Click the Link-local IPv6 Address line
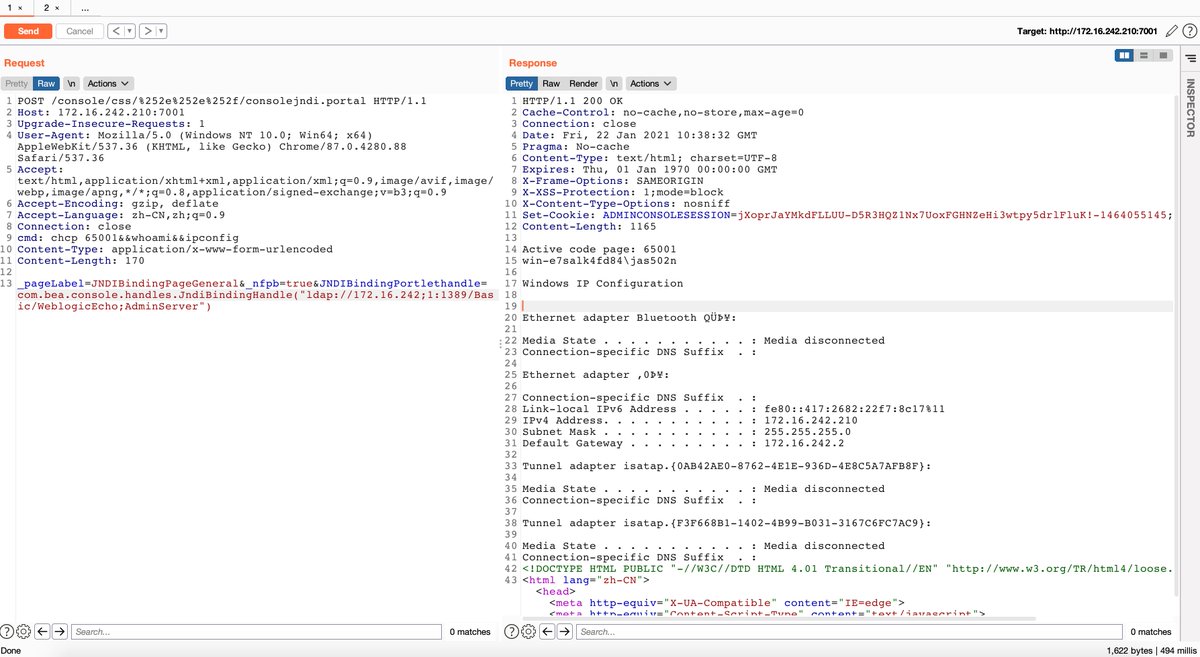This screenshot has height=657, width=1200. [x=733, y=409]
